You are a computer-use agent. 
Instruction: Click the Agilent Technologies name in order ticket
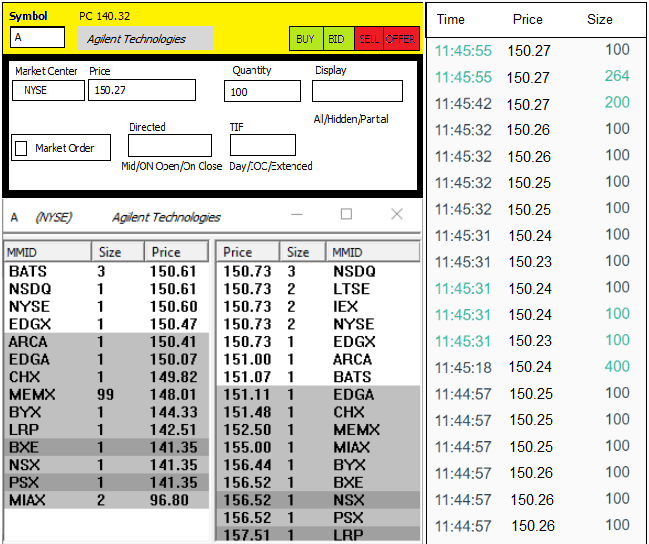[136, 39]
